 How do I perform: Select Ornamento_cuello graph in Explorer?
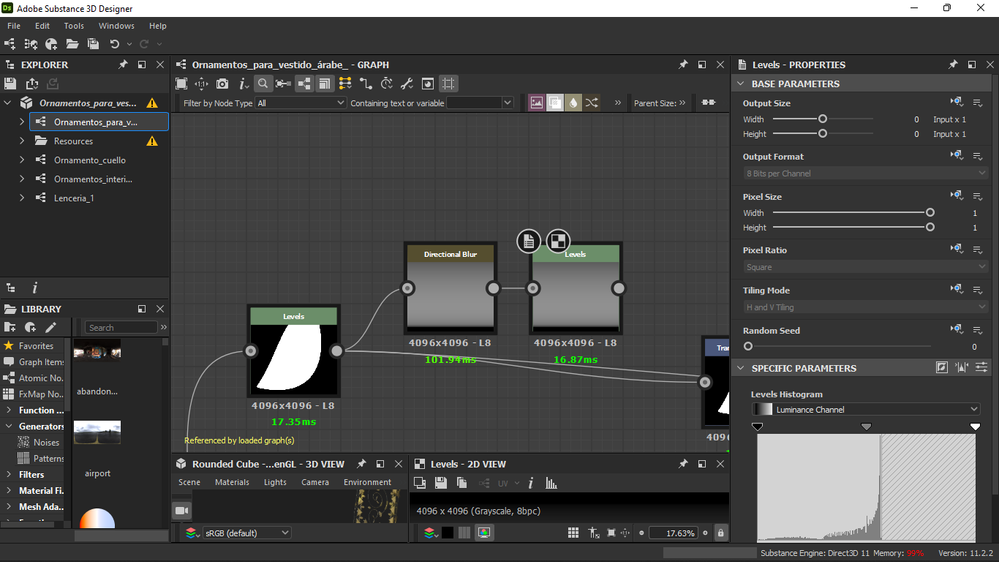[90, 160]
